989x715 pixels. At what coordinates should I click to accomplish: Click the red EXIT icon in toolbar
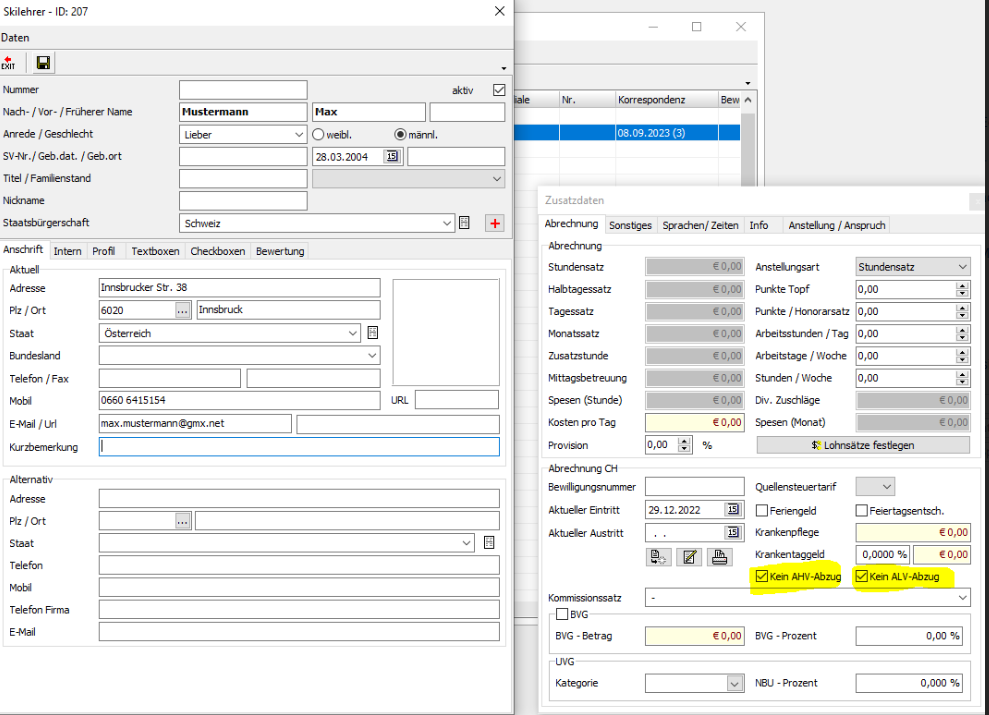(9, 63)
